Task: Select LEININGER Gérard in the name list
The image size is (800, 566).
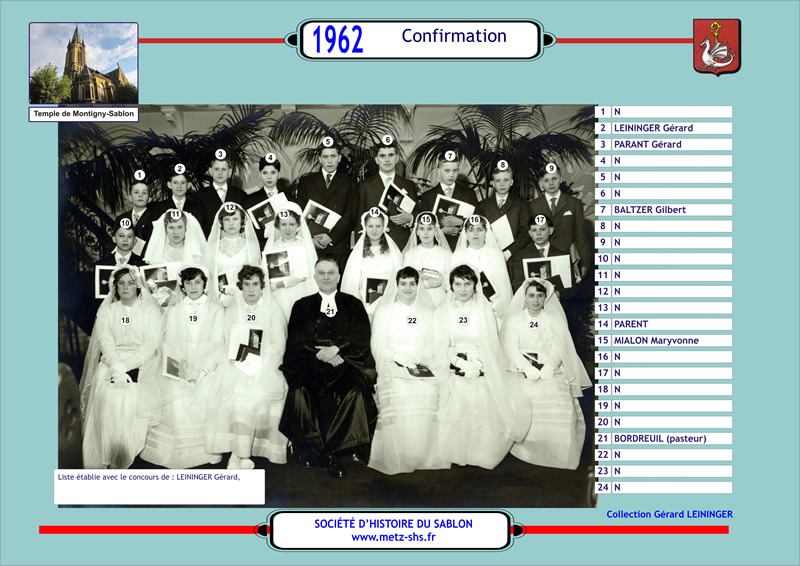Action: pos(653,128)
